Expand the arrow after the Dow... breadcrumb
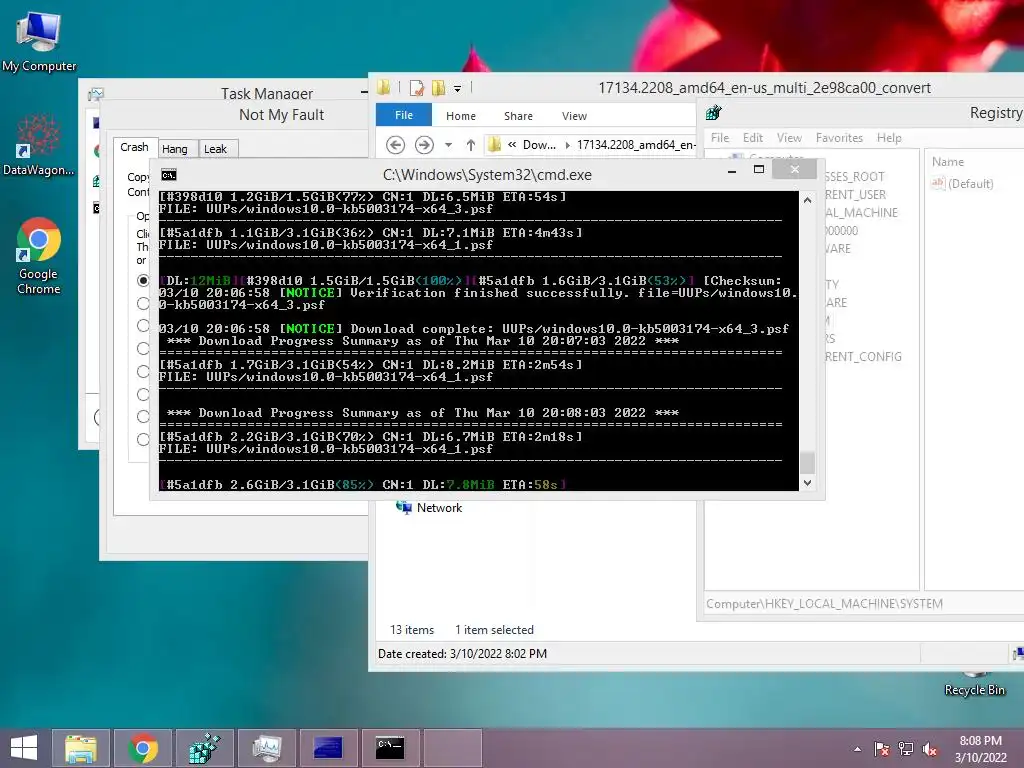The height and width of the screenshot is (768, 1024). tap(568, 145)
